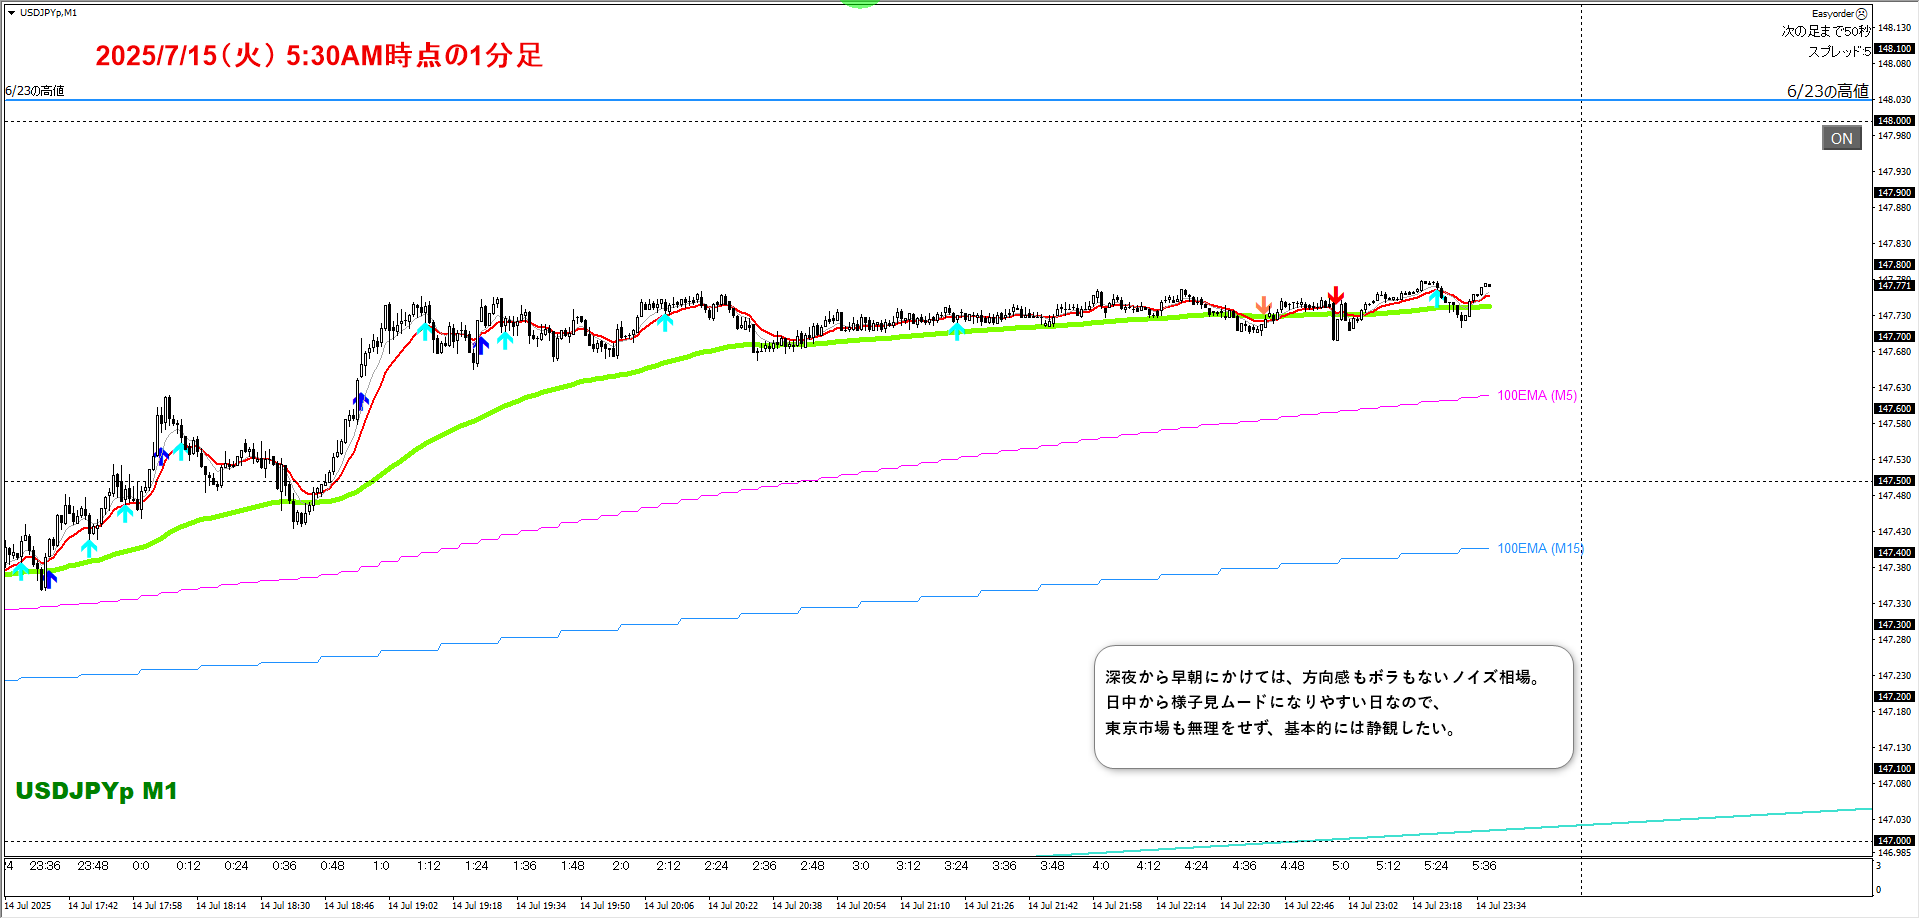The height and width of the screenshot is (919, 1920).
Task: Select the cyan up arrow above 3:24
Action: [957, 331]
